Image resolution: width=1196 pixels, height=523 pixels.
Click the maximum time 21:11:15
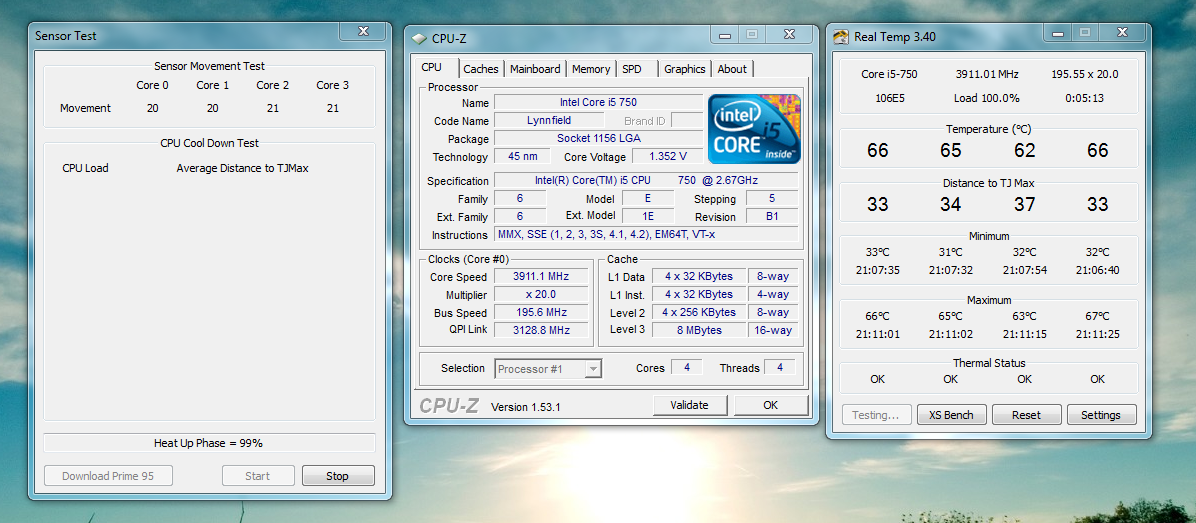[1024, 334]
